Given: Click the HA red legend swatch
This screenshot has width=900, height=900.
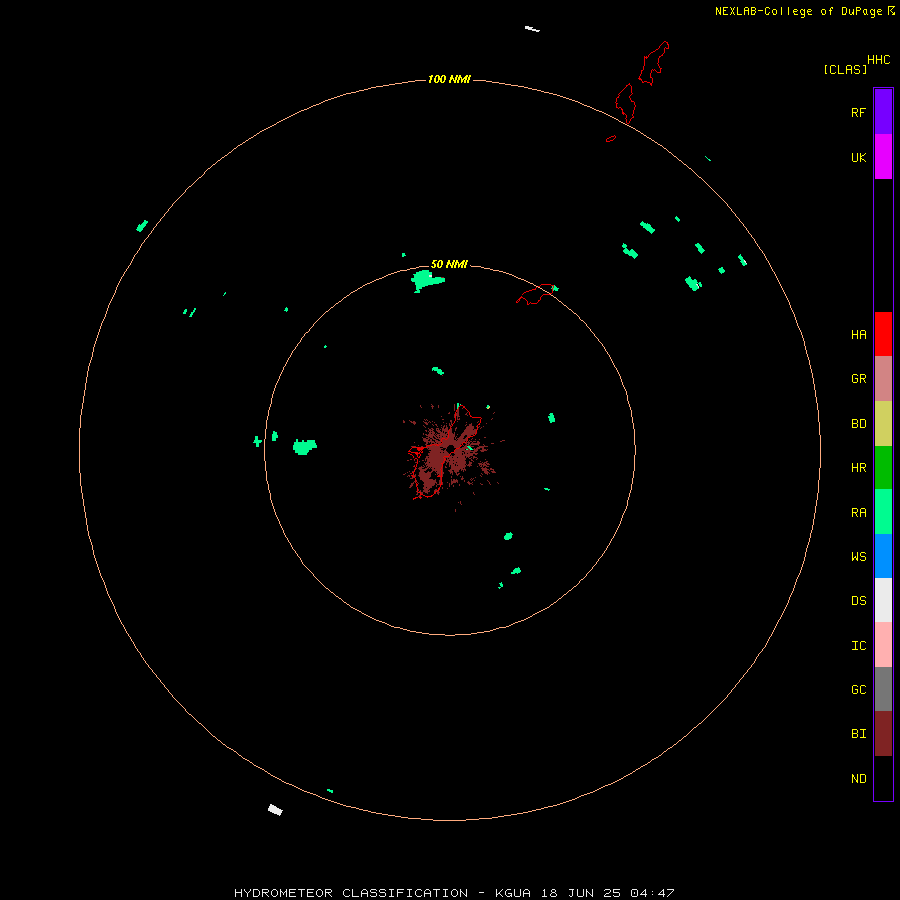Looking at the screenshot, I should (x=883, y=334).
